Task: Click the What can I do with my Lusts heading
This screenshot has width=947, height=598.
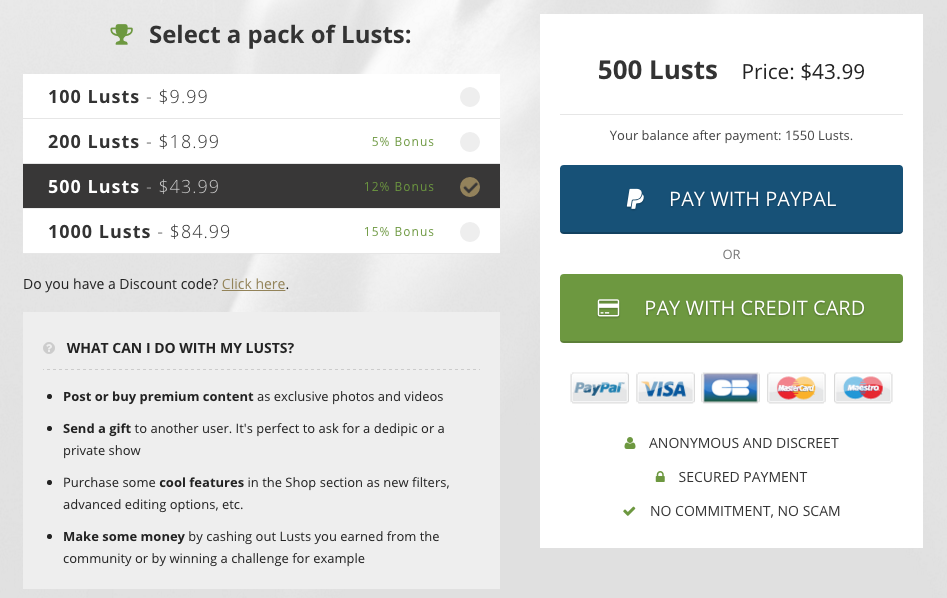Action: [x=180, y=348]
